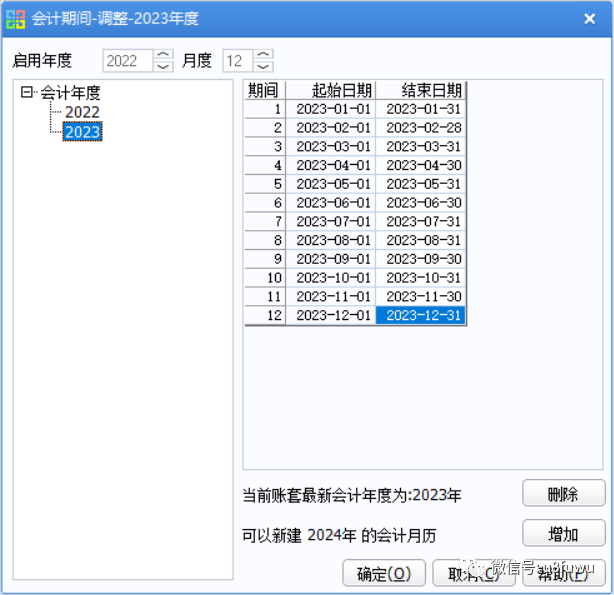The width and height of the screenshot is (614, 595).
Task: Select end date 2023-04-30 cell
Action: [x=421, y=165]
